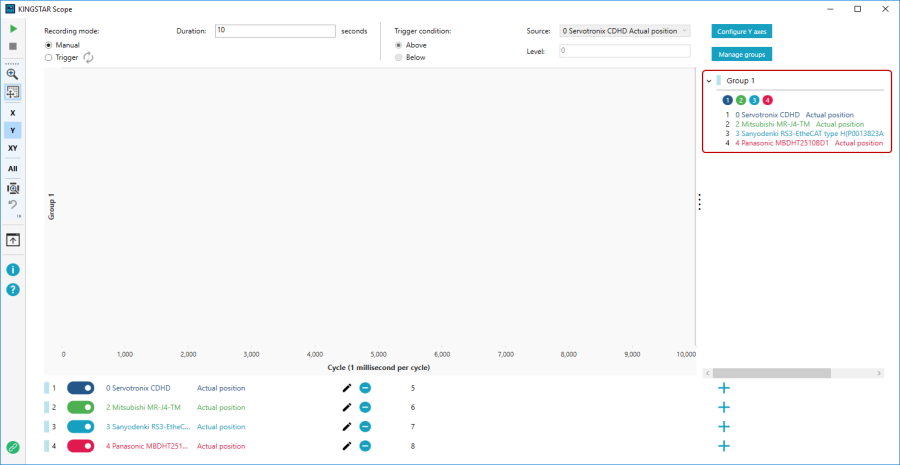Screen dimensions: 900x465
Task: Click the Configure Y axes button
Action: (741, 31)
